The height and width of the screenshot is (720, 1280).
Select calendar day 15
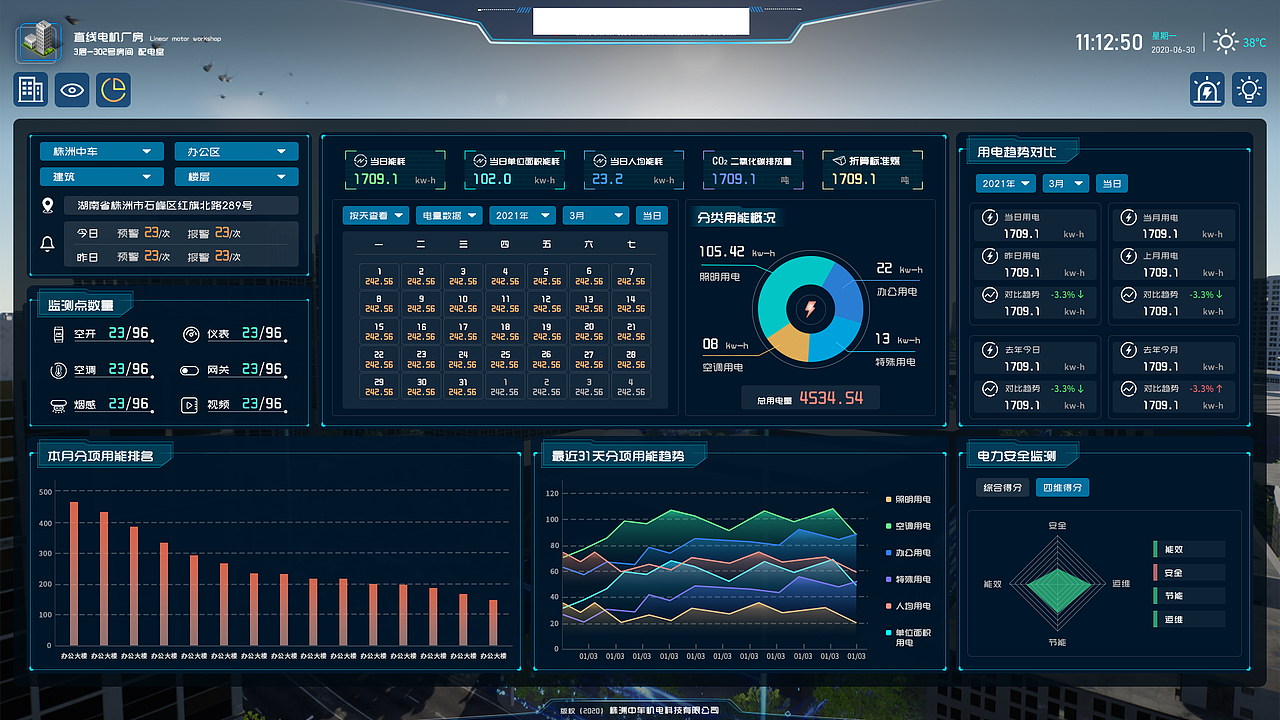[379, 331]
